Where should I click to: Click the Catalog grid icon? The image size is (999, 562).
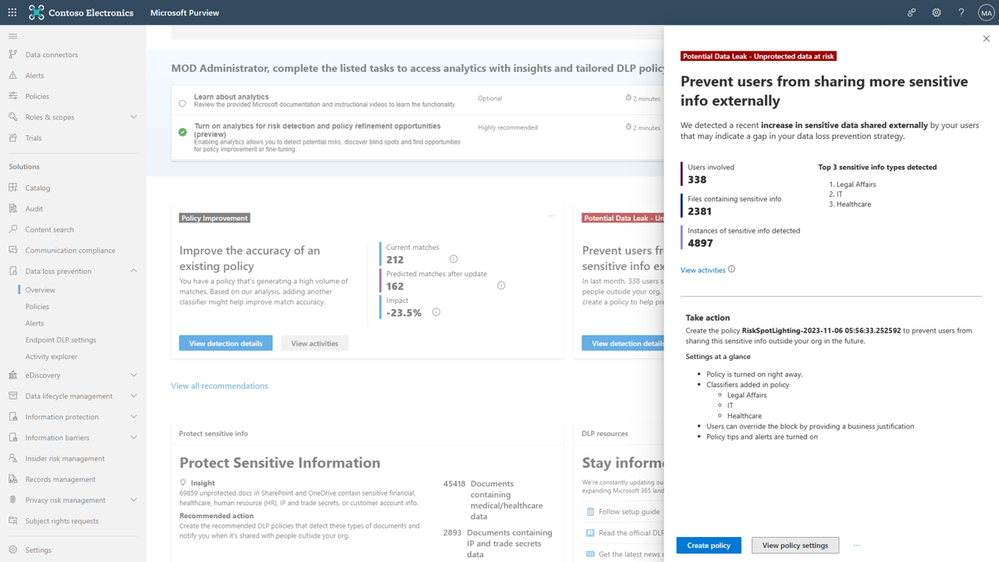pyautogui.click(x=13, y=188)
